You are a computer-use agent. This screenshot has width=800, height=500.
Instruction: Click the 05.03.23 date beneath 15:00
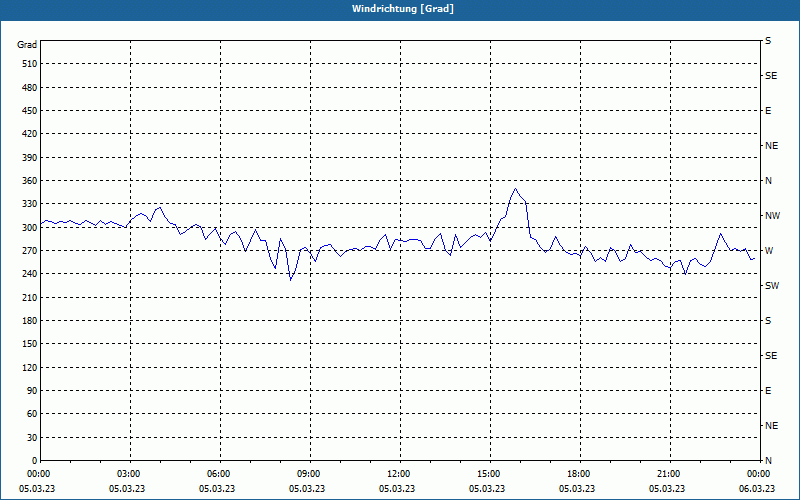487,489
